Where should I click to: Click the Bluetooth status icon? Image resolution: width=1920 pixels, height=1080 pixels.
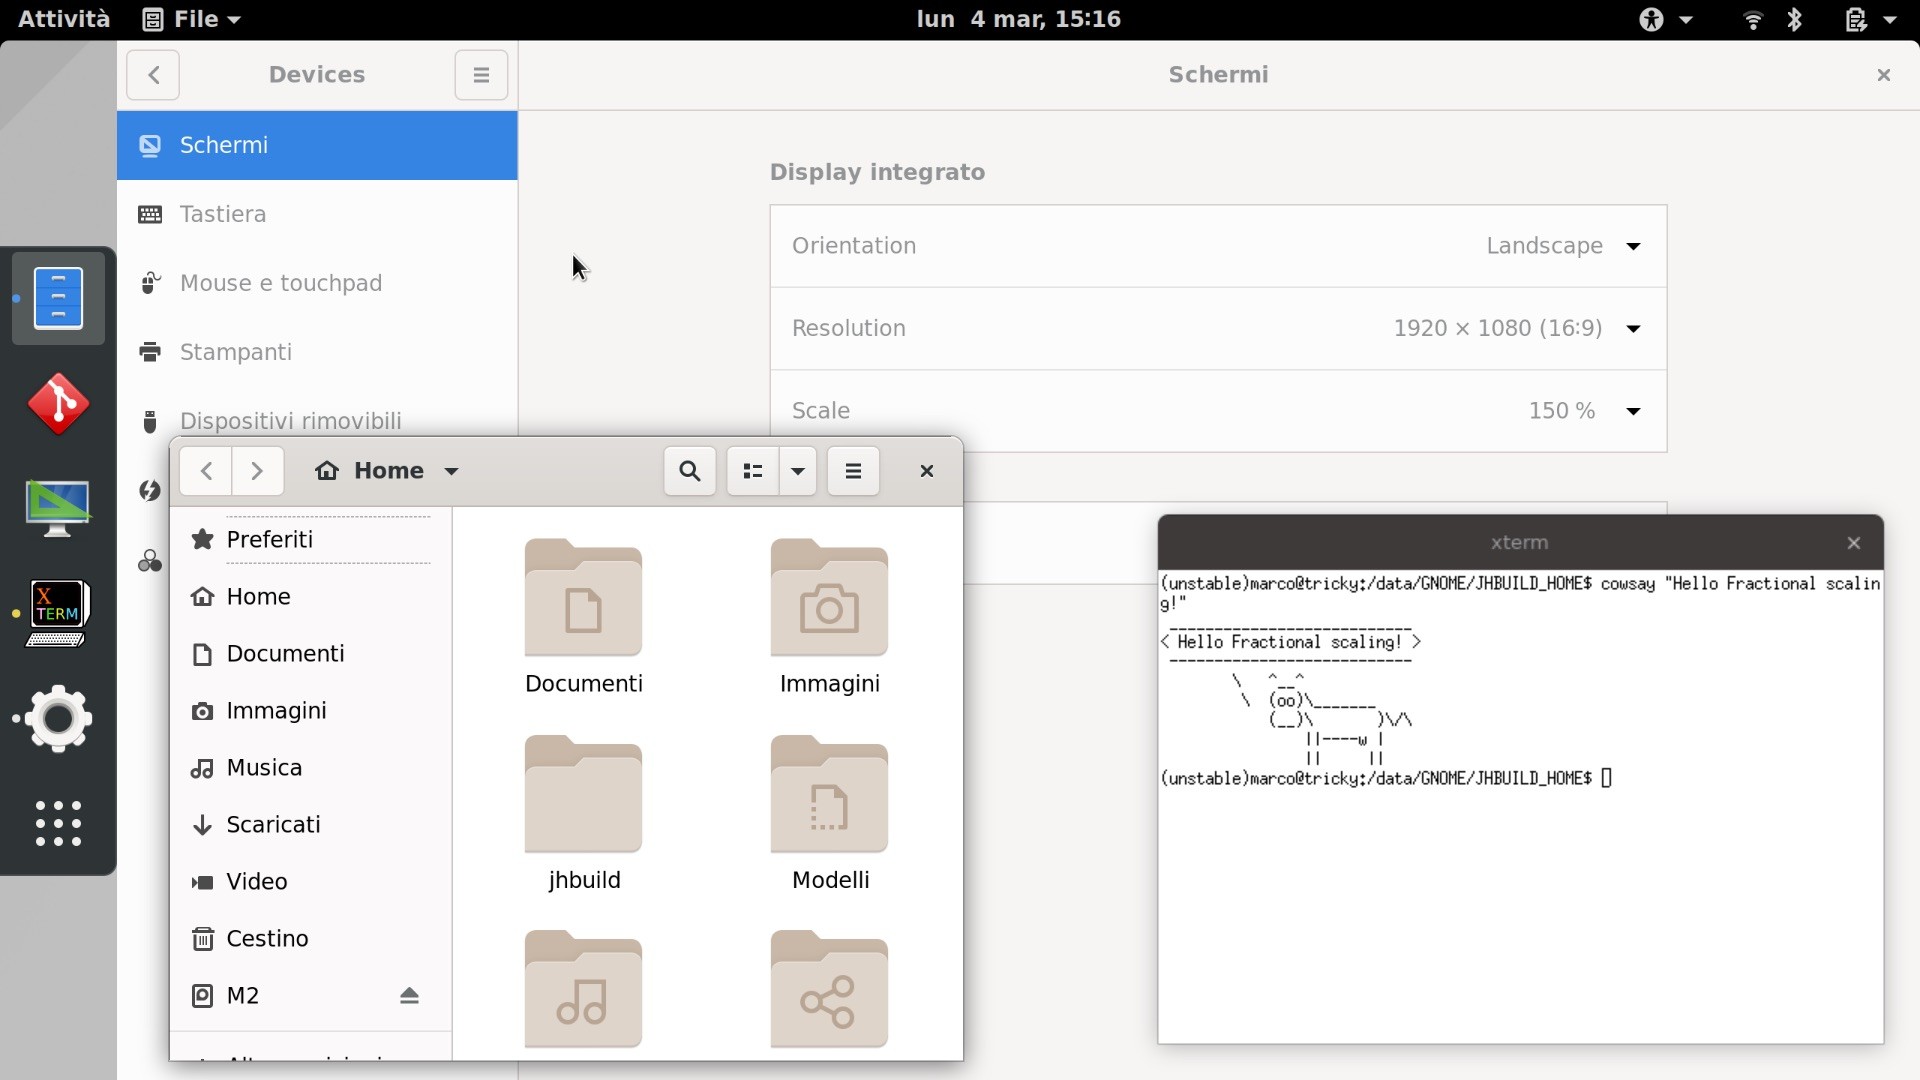1795,19
